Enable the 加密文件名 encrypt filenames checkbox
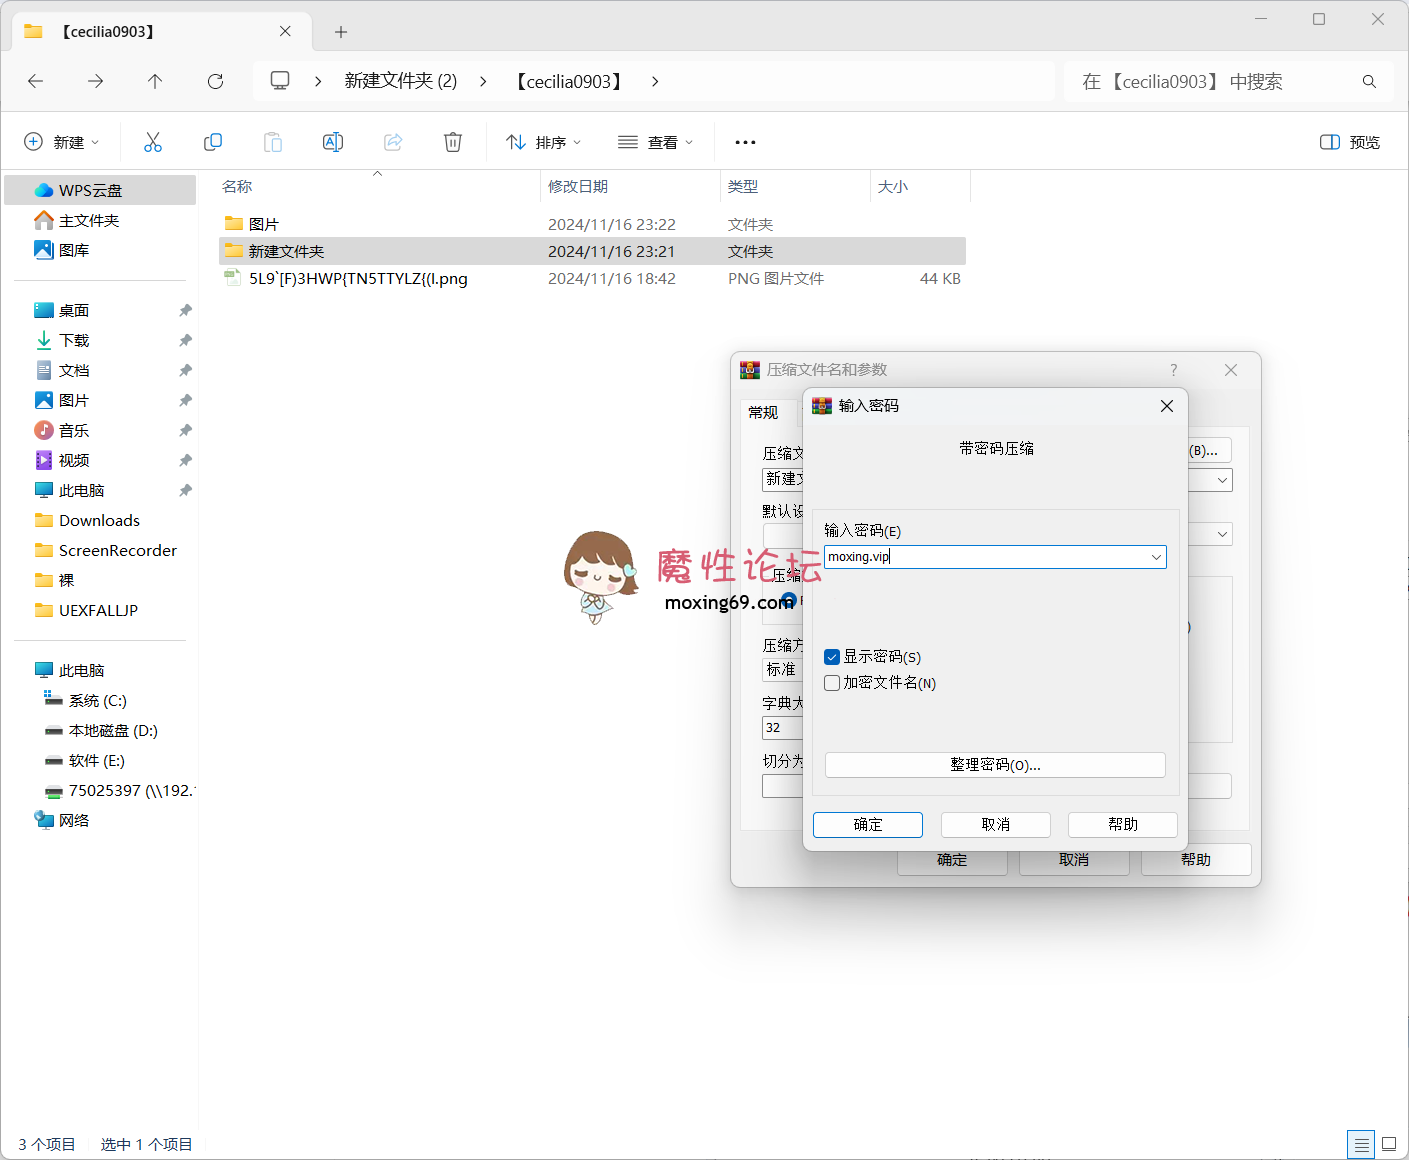 point(831,682)
